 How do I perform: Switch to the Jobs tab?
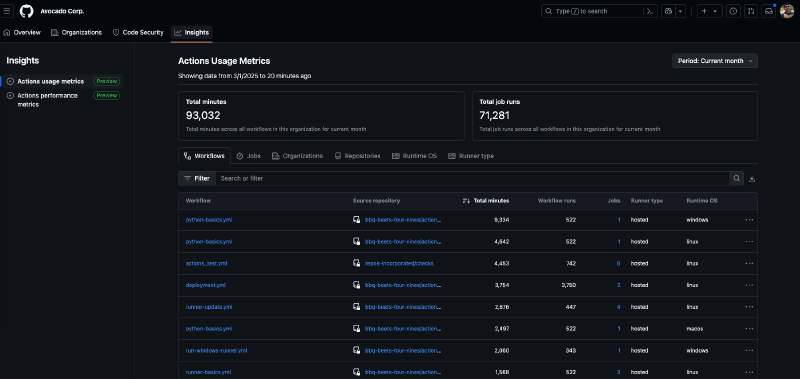coord(248,156)
